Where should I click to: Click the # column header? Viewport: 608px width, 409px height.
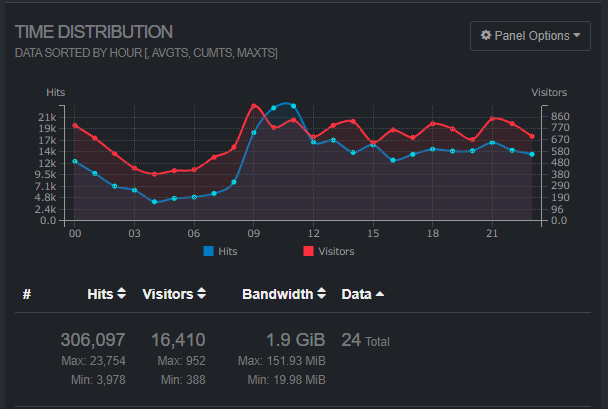point(27,294)
